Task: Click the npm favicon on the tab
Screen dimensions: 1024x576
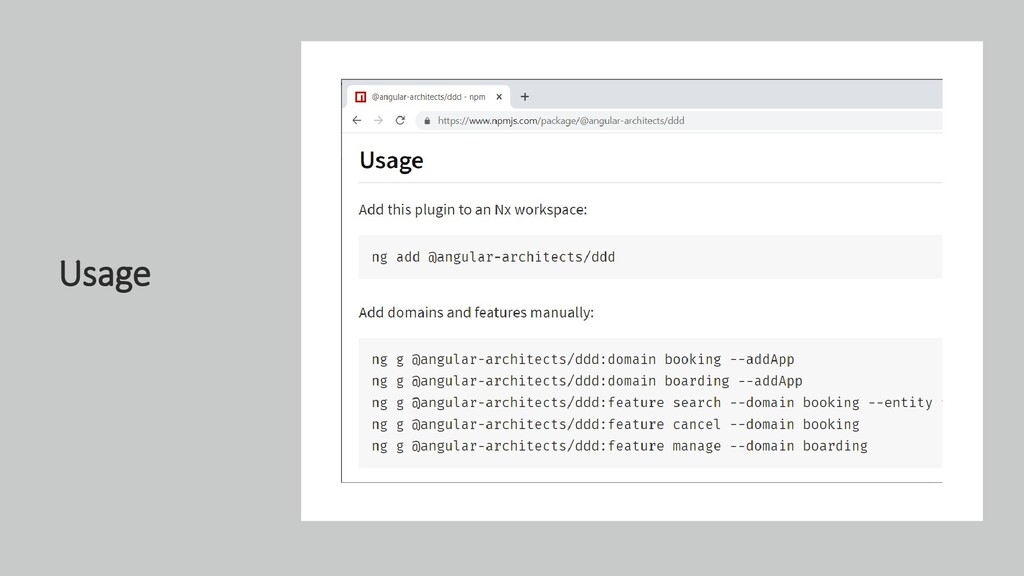Action: coord(360,97)
